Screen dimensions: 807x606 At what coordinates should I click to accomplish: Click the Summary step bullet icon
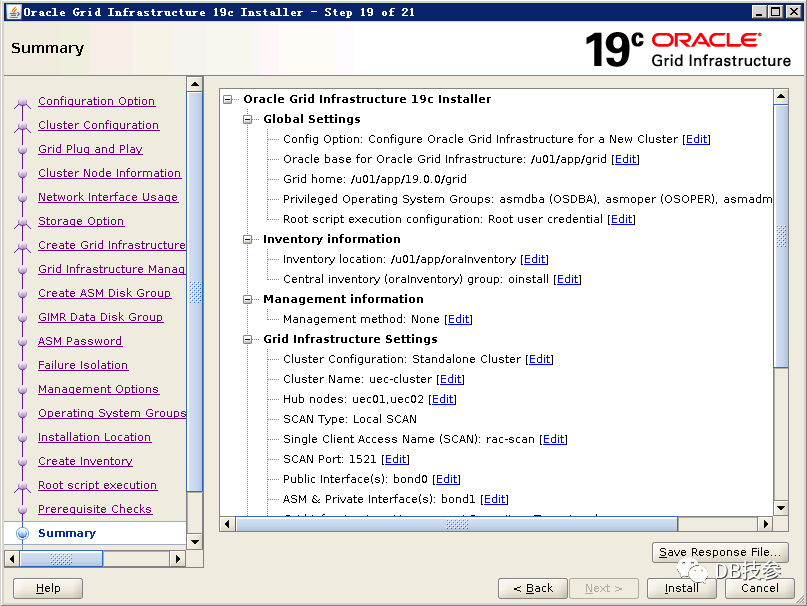(22, 534)
